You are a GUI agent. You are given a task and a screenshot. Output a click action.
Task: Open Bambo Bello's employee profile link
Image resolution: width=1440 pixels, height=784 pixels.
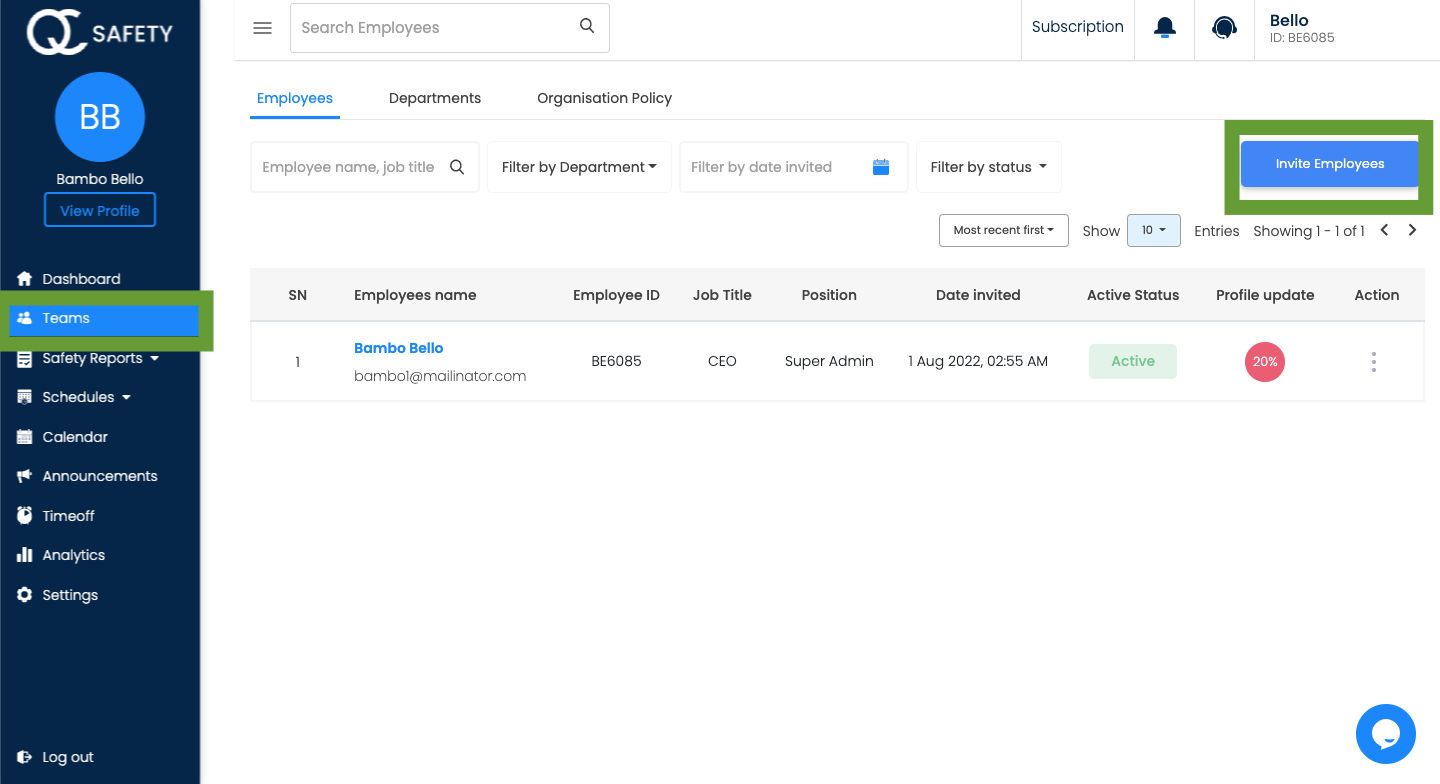tap(398, 348)
